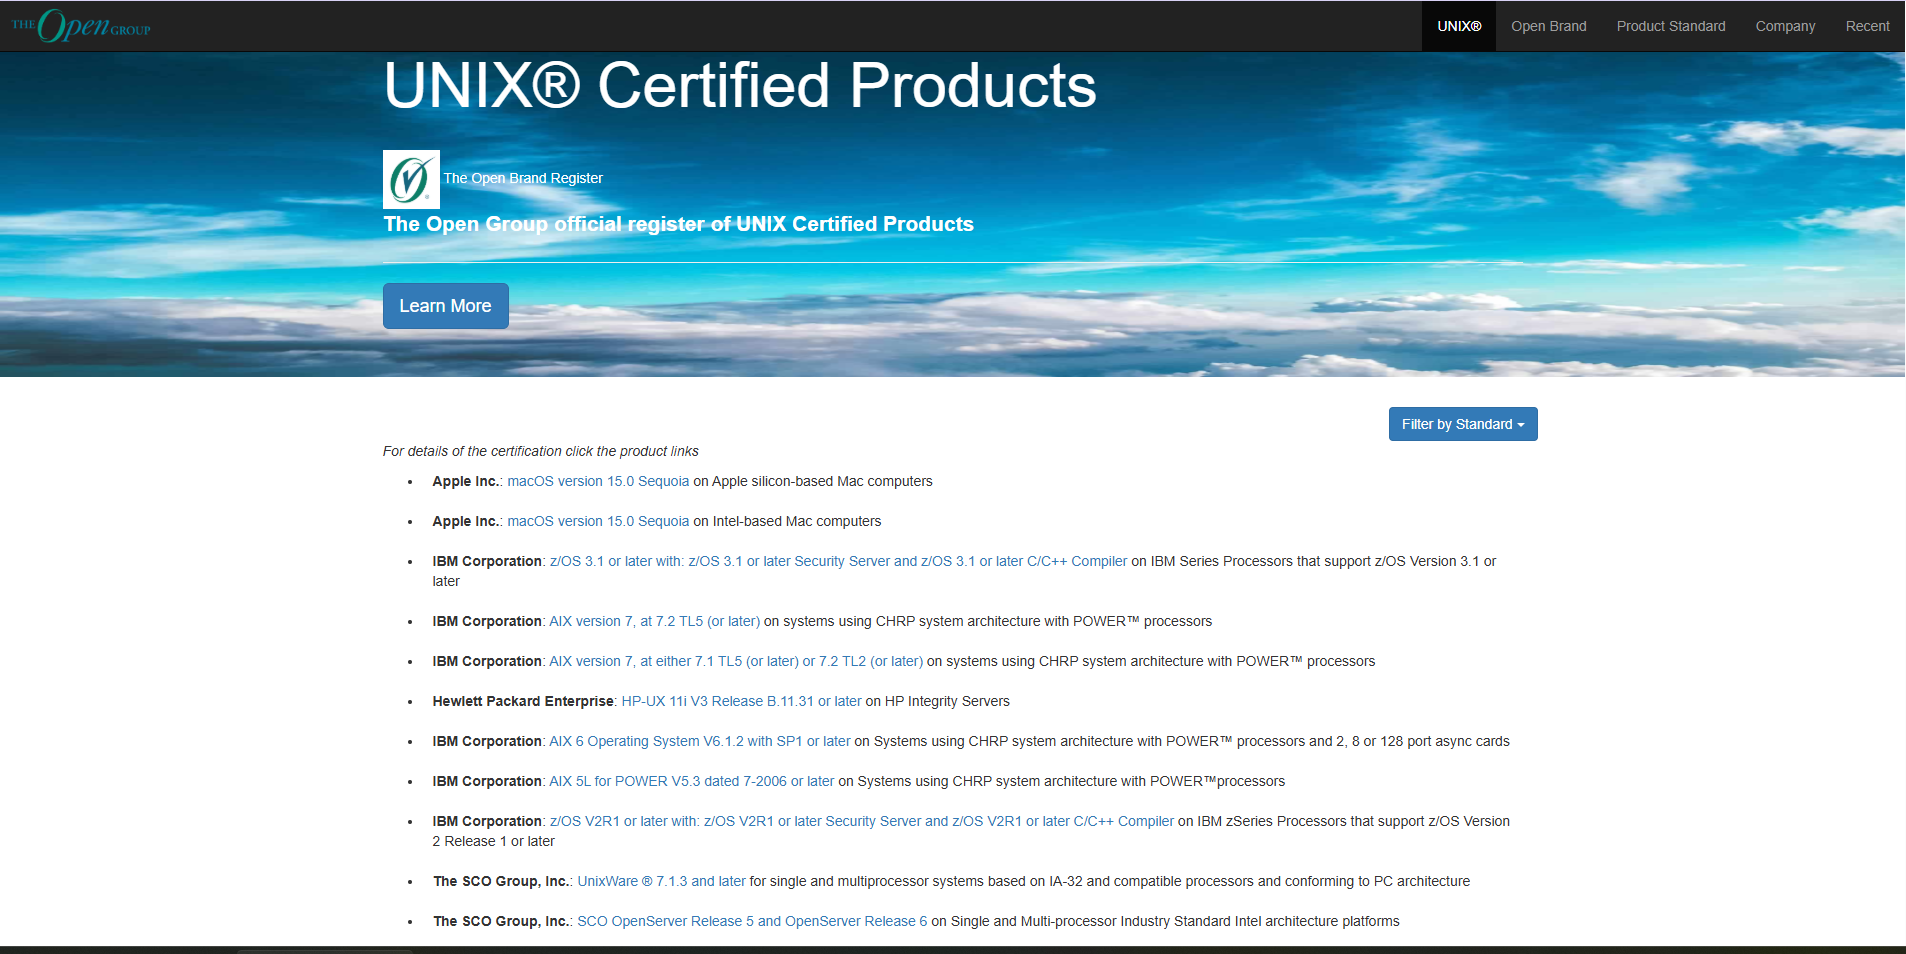Open AIX 5L for POWER V5.3 link
The height and width of the screenshot is (954, 1906).
click(692, 781)
